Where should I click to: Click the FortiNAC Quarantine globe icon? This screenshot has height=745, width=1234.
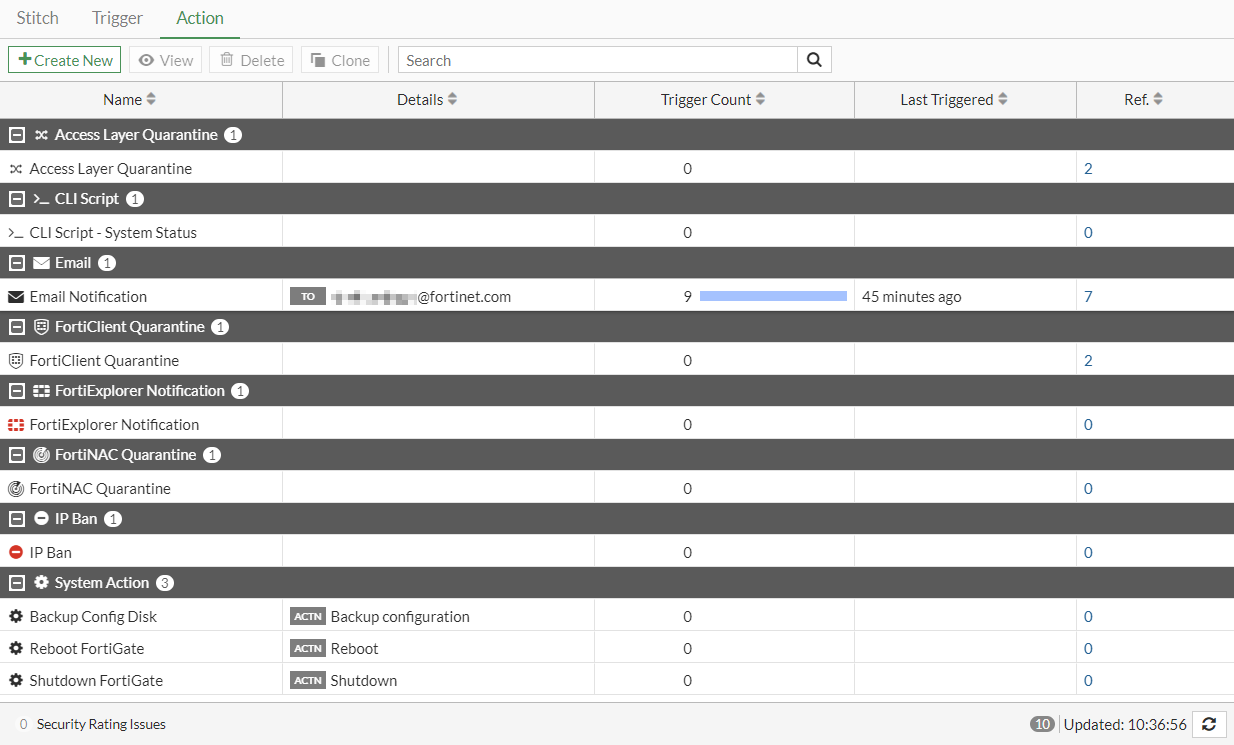coord(17,488)
